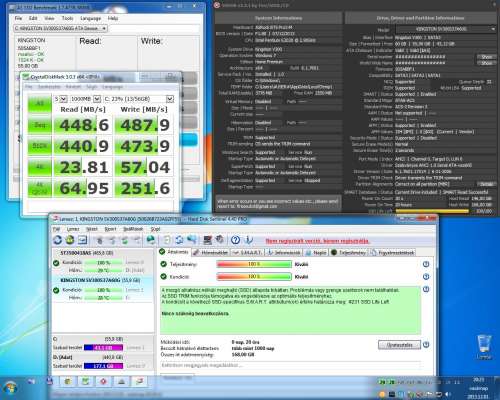Open View menu in AS SSD Benchmark
The width and height of the screenshot is (500, 400).
coord(49,18)
